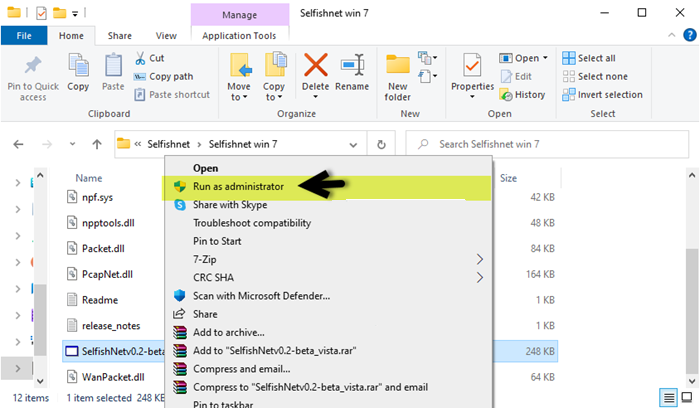This screenshot has height=408, width=700.
Task: Click Select all
Action: [588, 58]
